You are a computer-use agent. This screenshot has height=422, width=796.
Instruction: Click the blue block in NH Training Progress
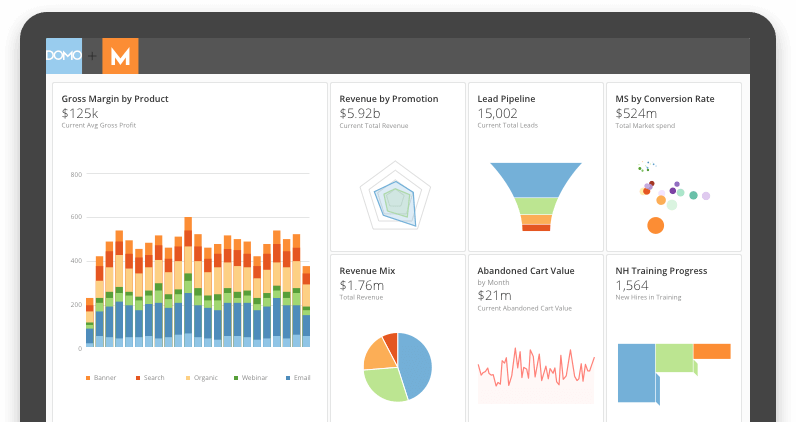(x=637, y=373)
